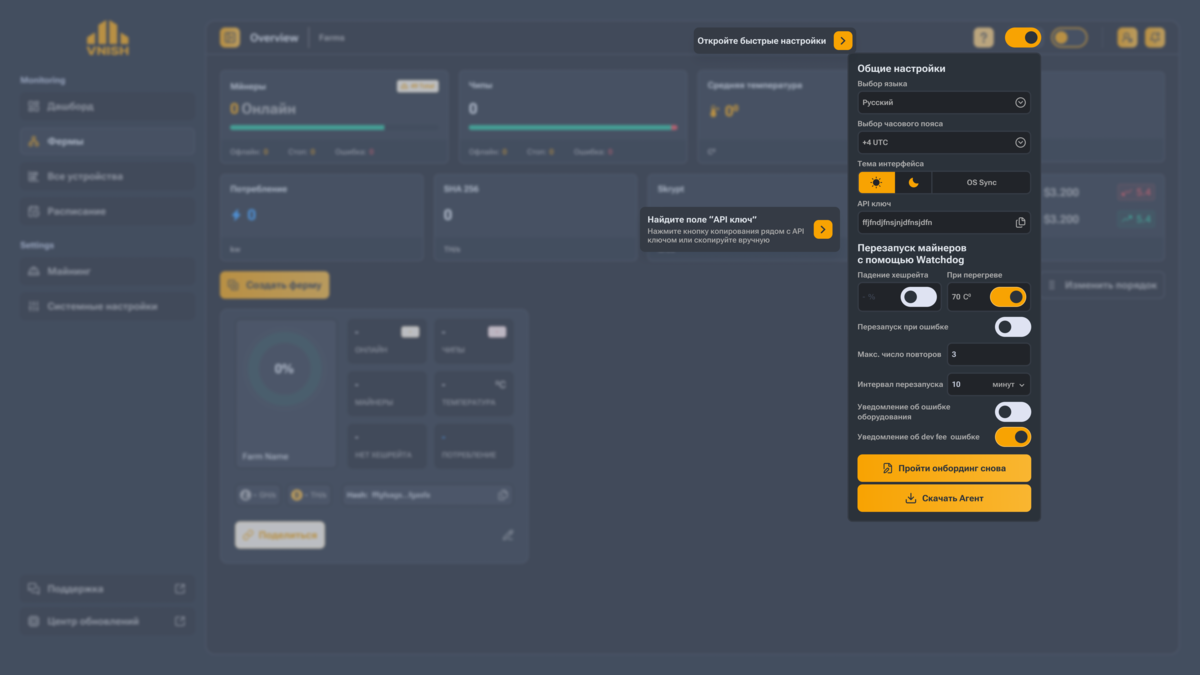Turn off "Уведомление об dev fee ошибке"
Screen dimensions: 1200x675
tap(1013, 437)
